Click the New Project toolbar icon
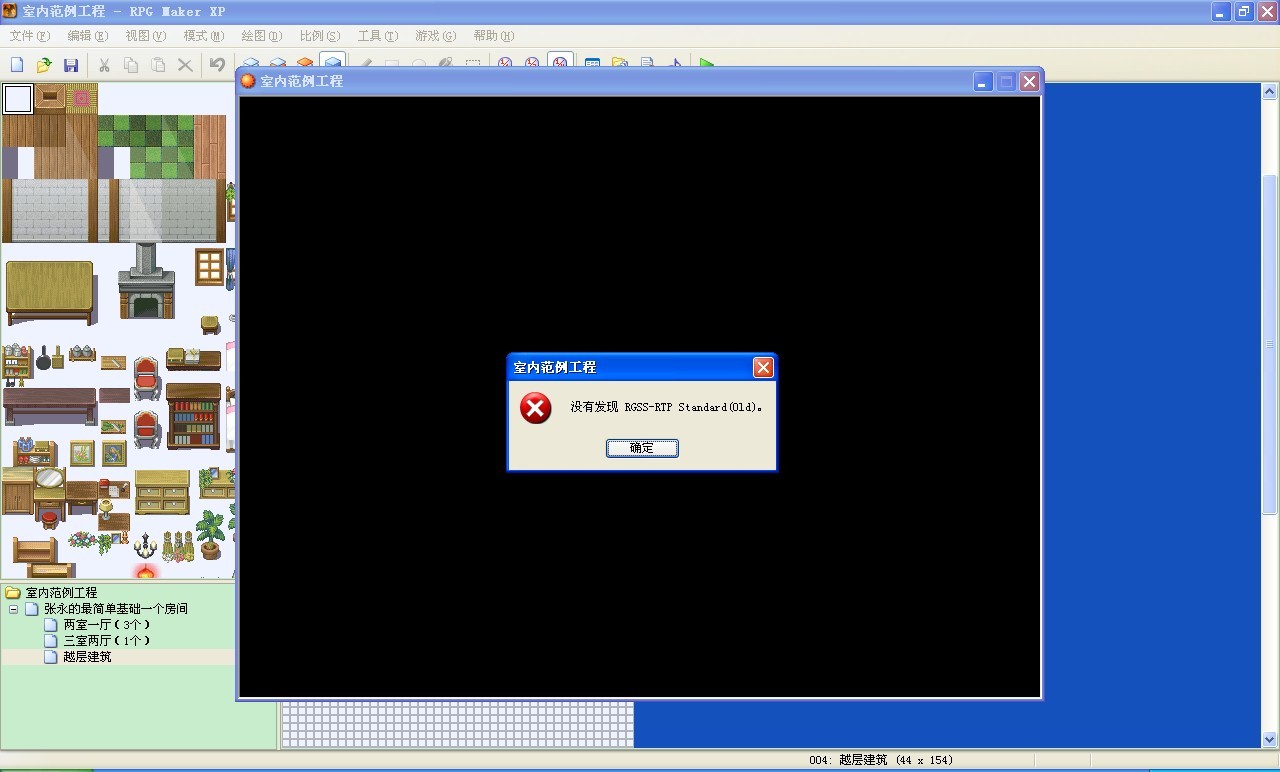The width and height of the screenshot is (1280, 772). tap(17, 65)
